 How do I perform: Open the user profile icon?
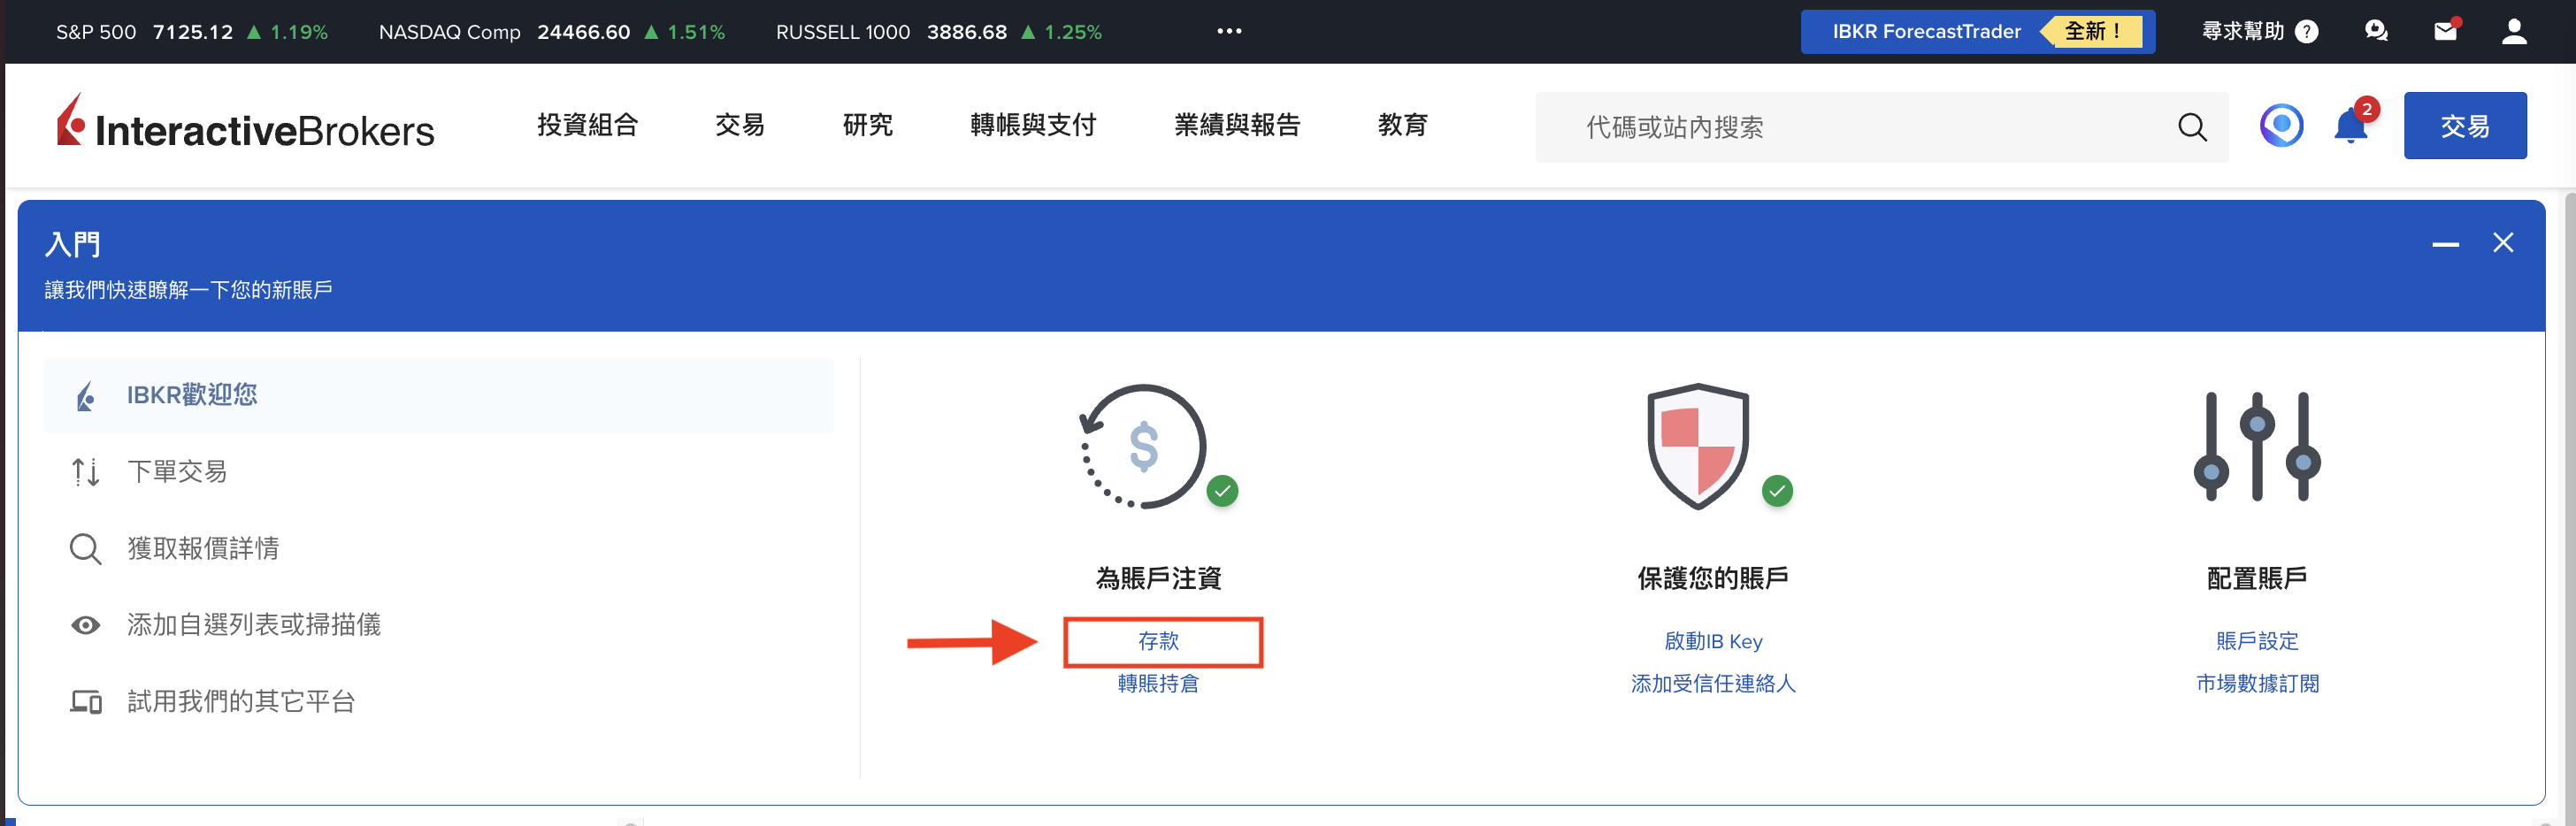point(2513,32)
